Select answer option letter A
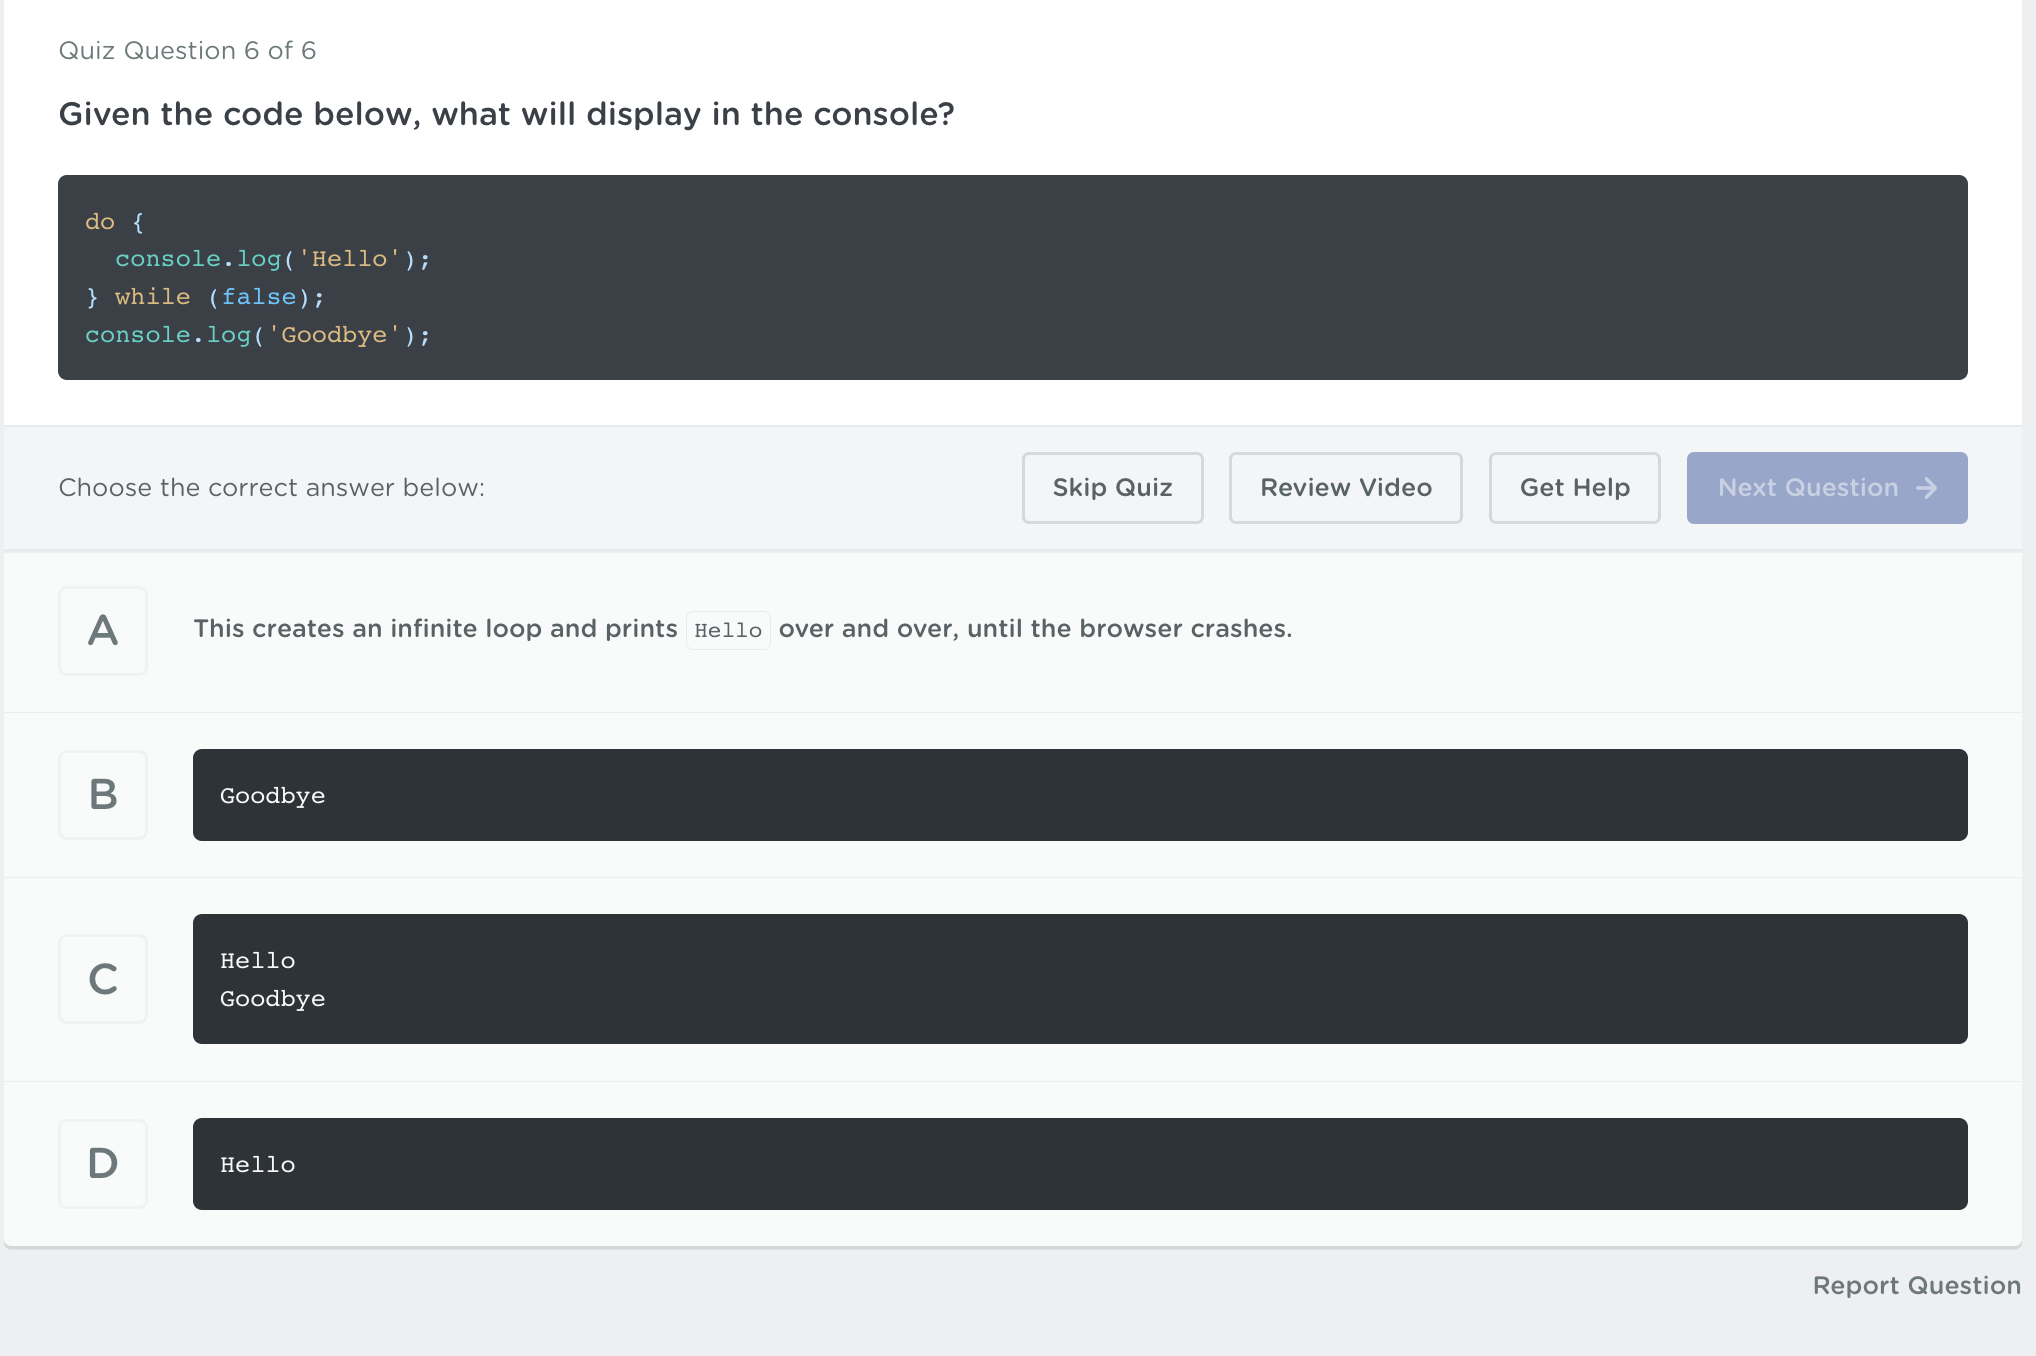 point(103,631)
